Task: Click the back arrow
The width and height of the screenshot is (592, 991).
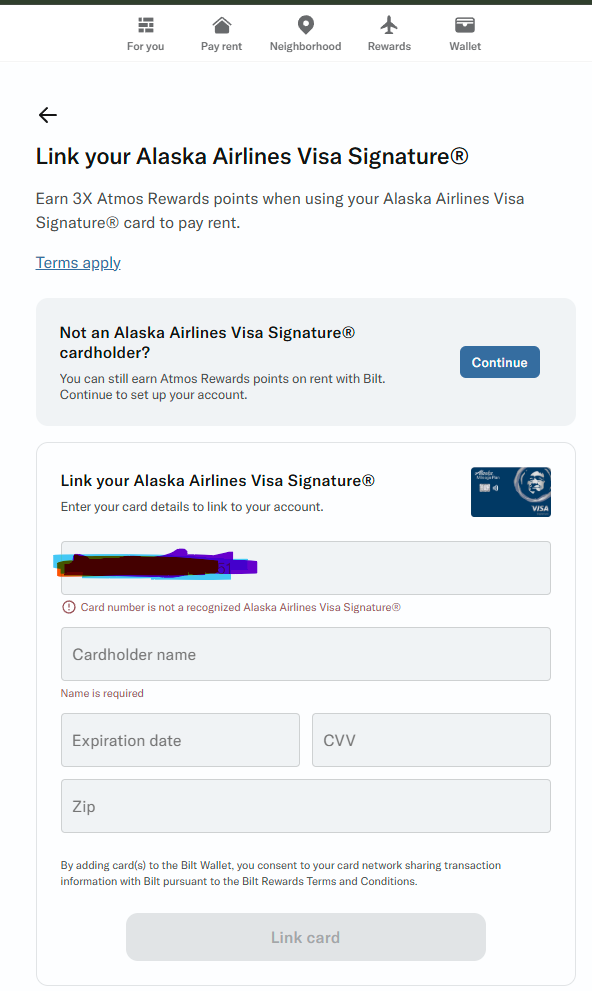Action: (x=47, y=115)
